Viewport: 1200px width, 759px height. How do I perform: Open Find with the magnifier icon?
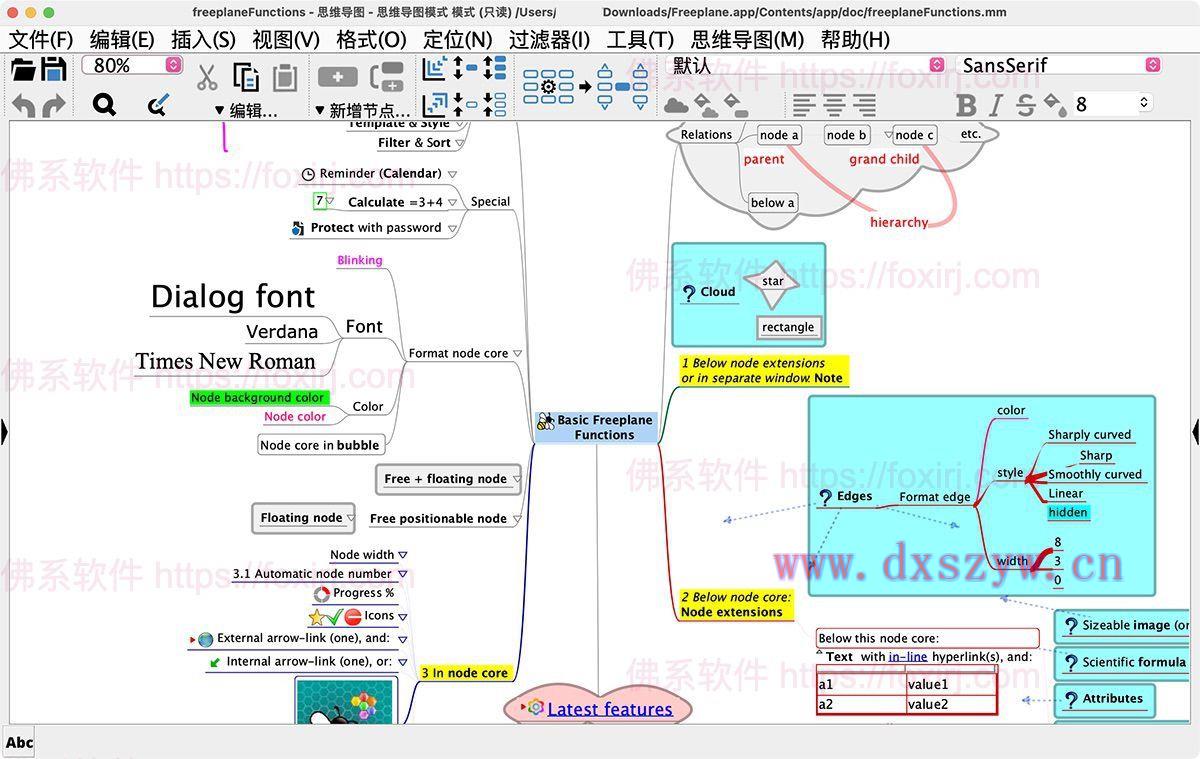pos(104,104)
